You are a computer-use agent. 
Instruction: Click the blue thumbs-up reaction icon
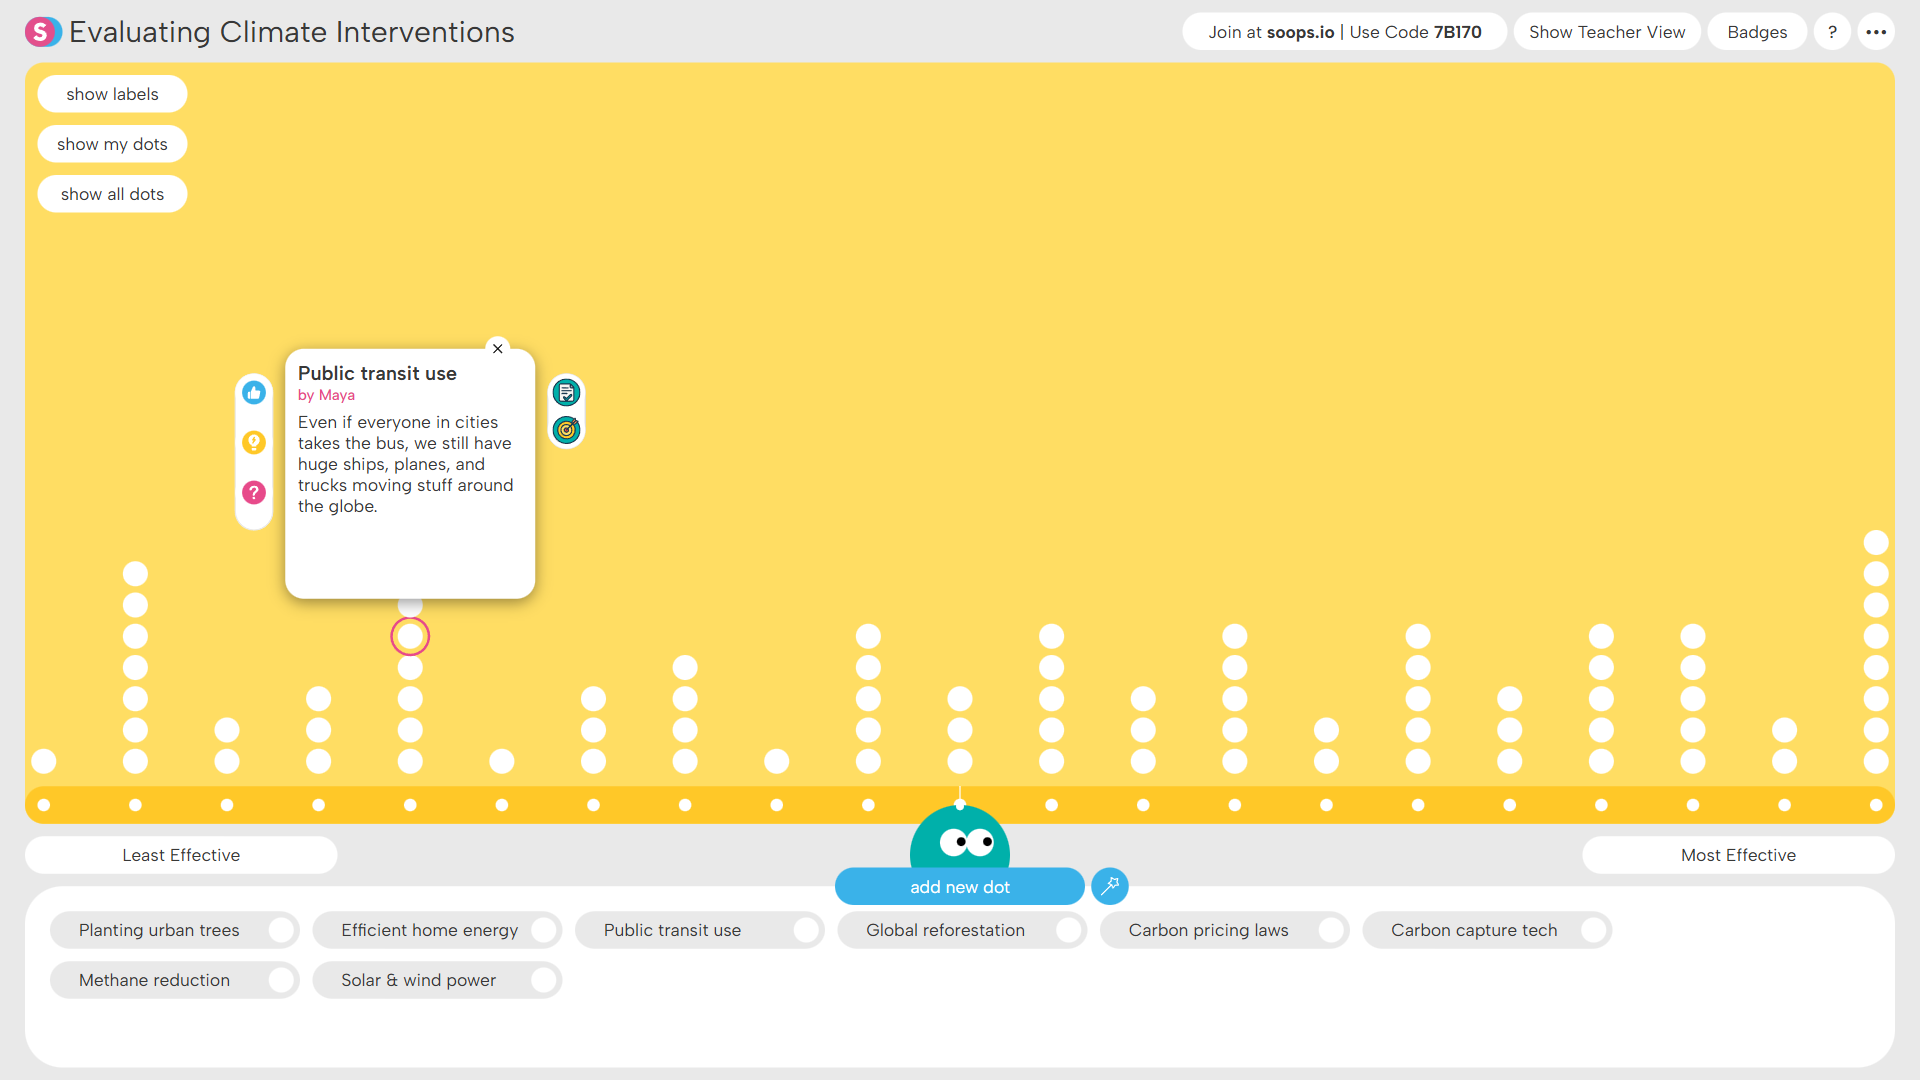pos(254,393)
